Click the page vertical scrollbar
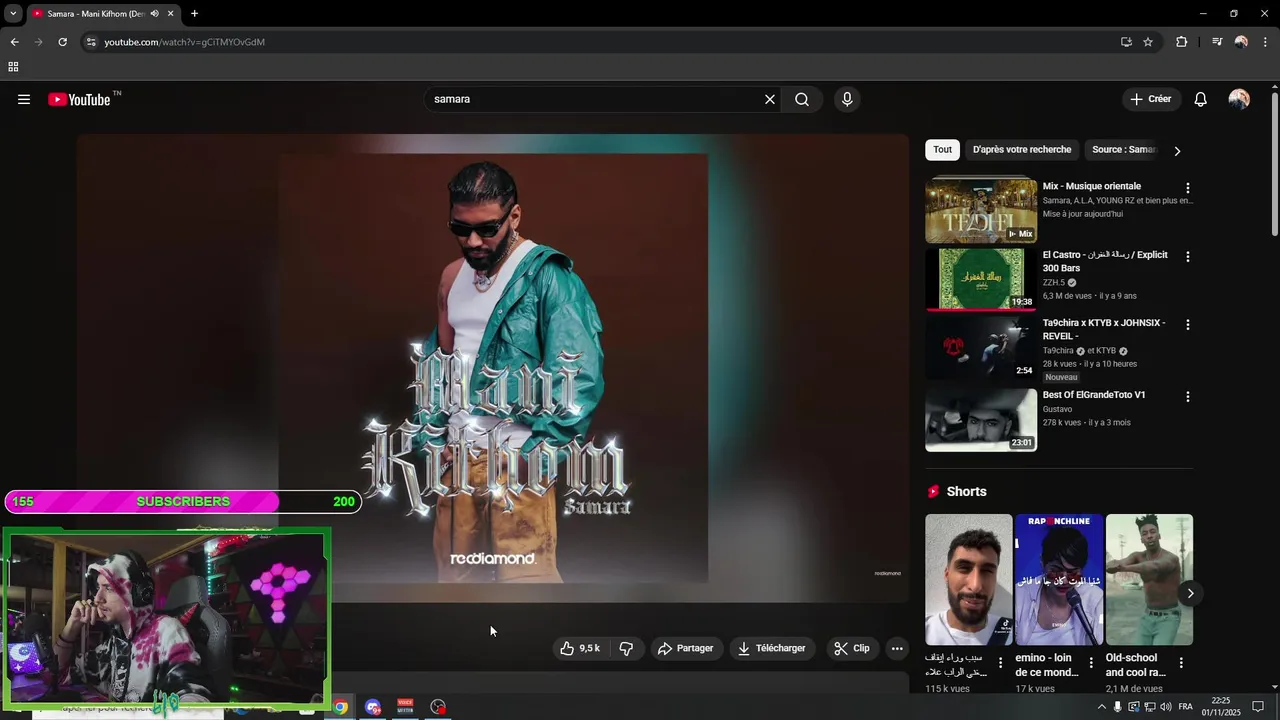This screenshot has height=720, width=1280. coord(1275,165)
